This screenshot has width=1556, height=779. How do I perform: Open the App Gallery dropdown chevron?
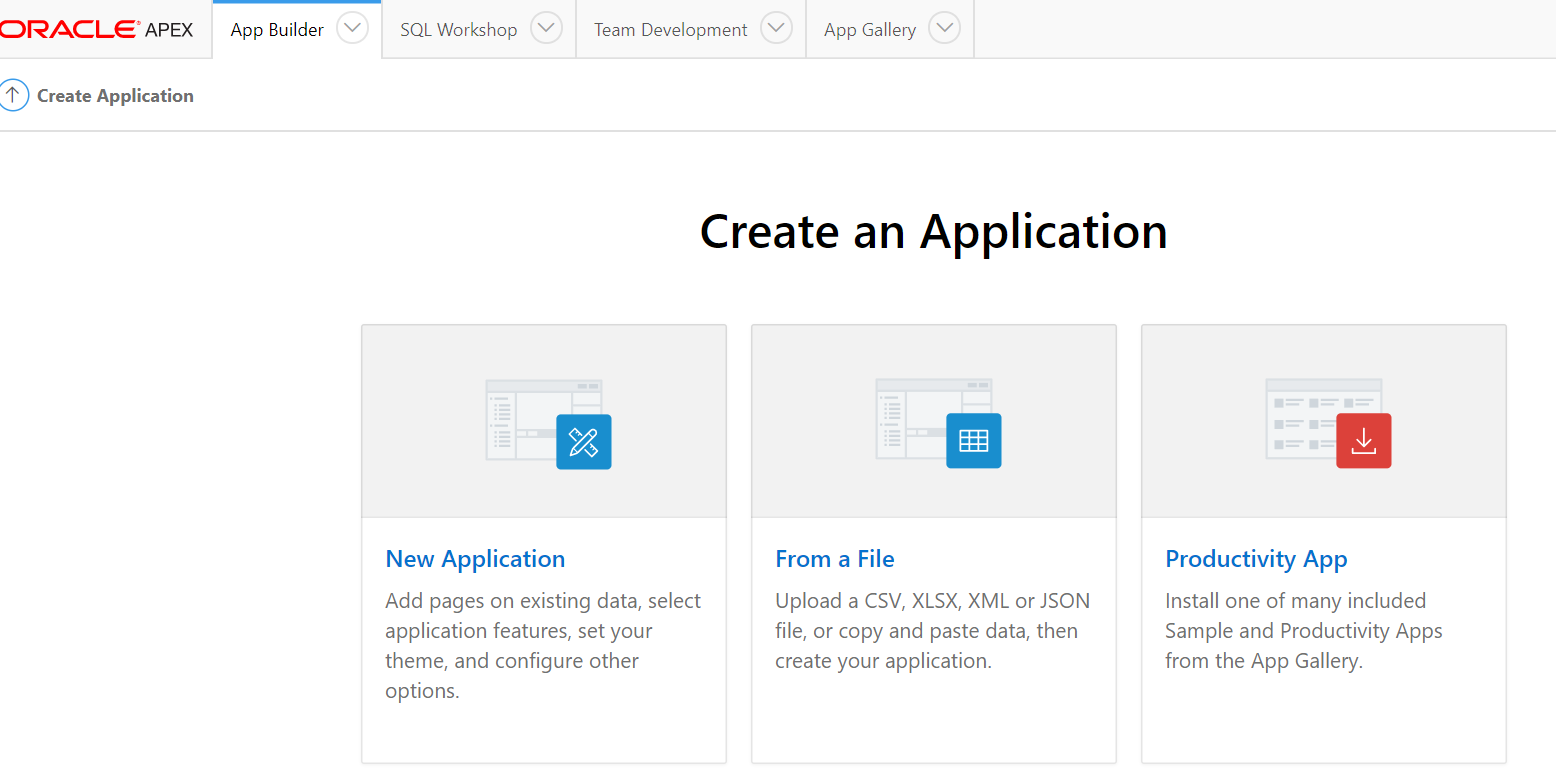(x=944, y=29)
